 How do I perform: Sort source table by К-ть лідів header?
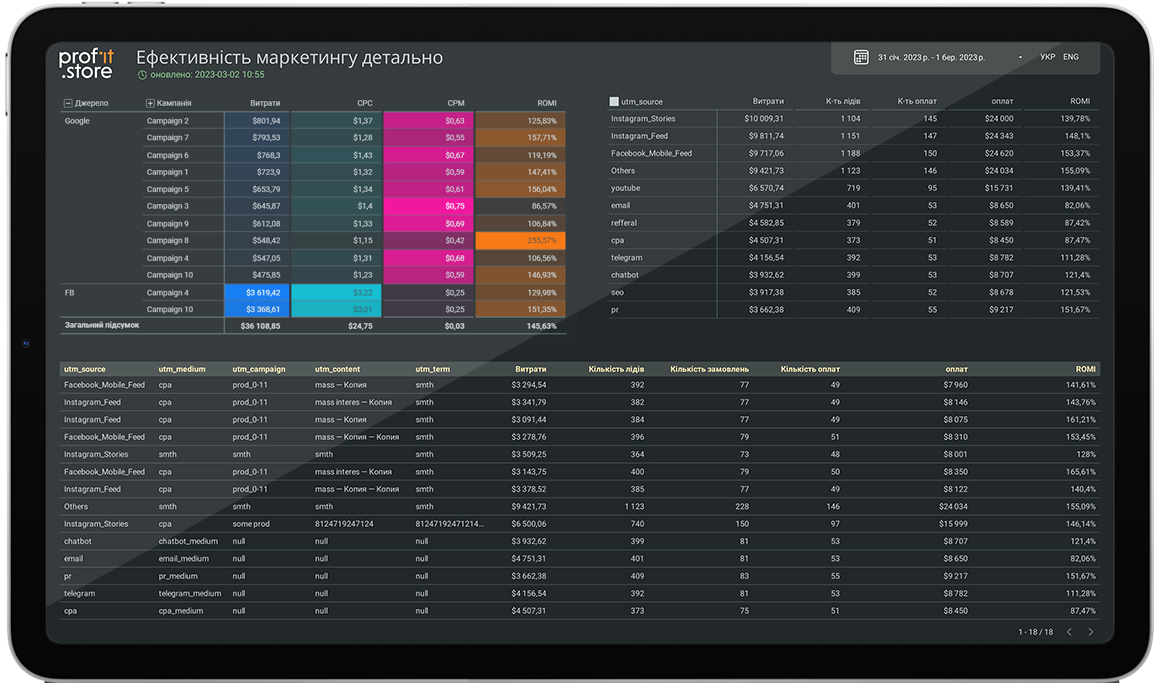(843, 101)
